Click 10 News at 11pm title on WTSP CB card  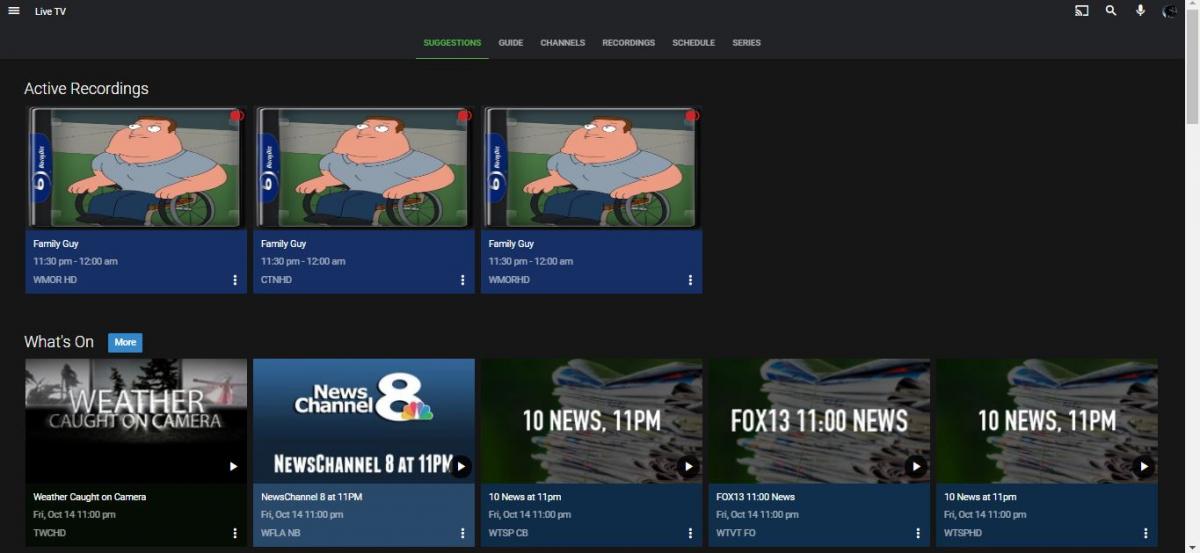tap(525, 497)
